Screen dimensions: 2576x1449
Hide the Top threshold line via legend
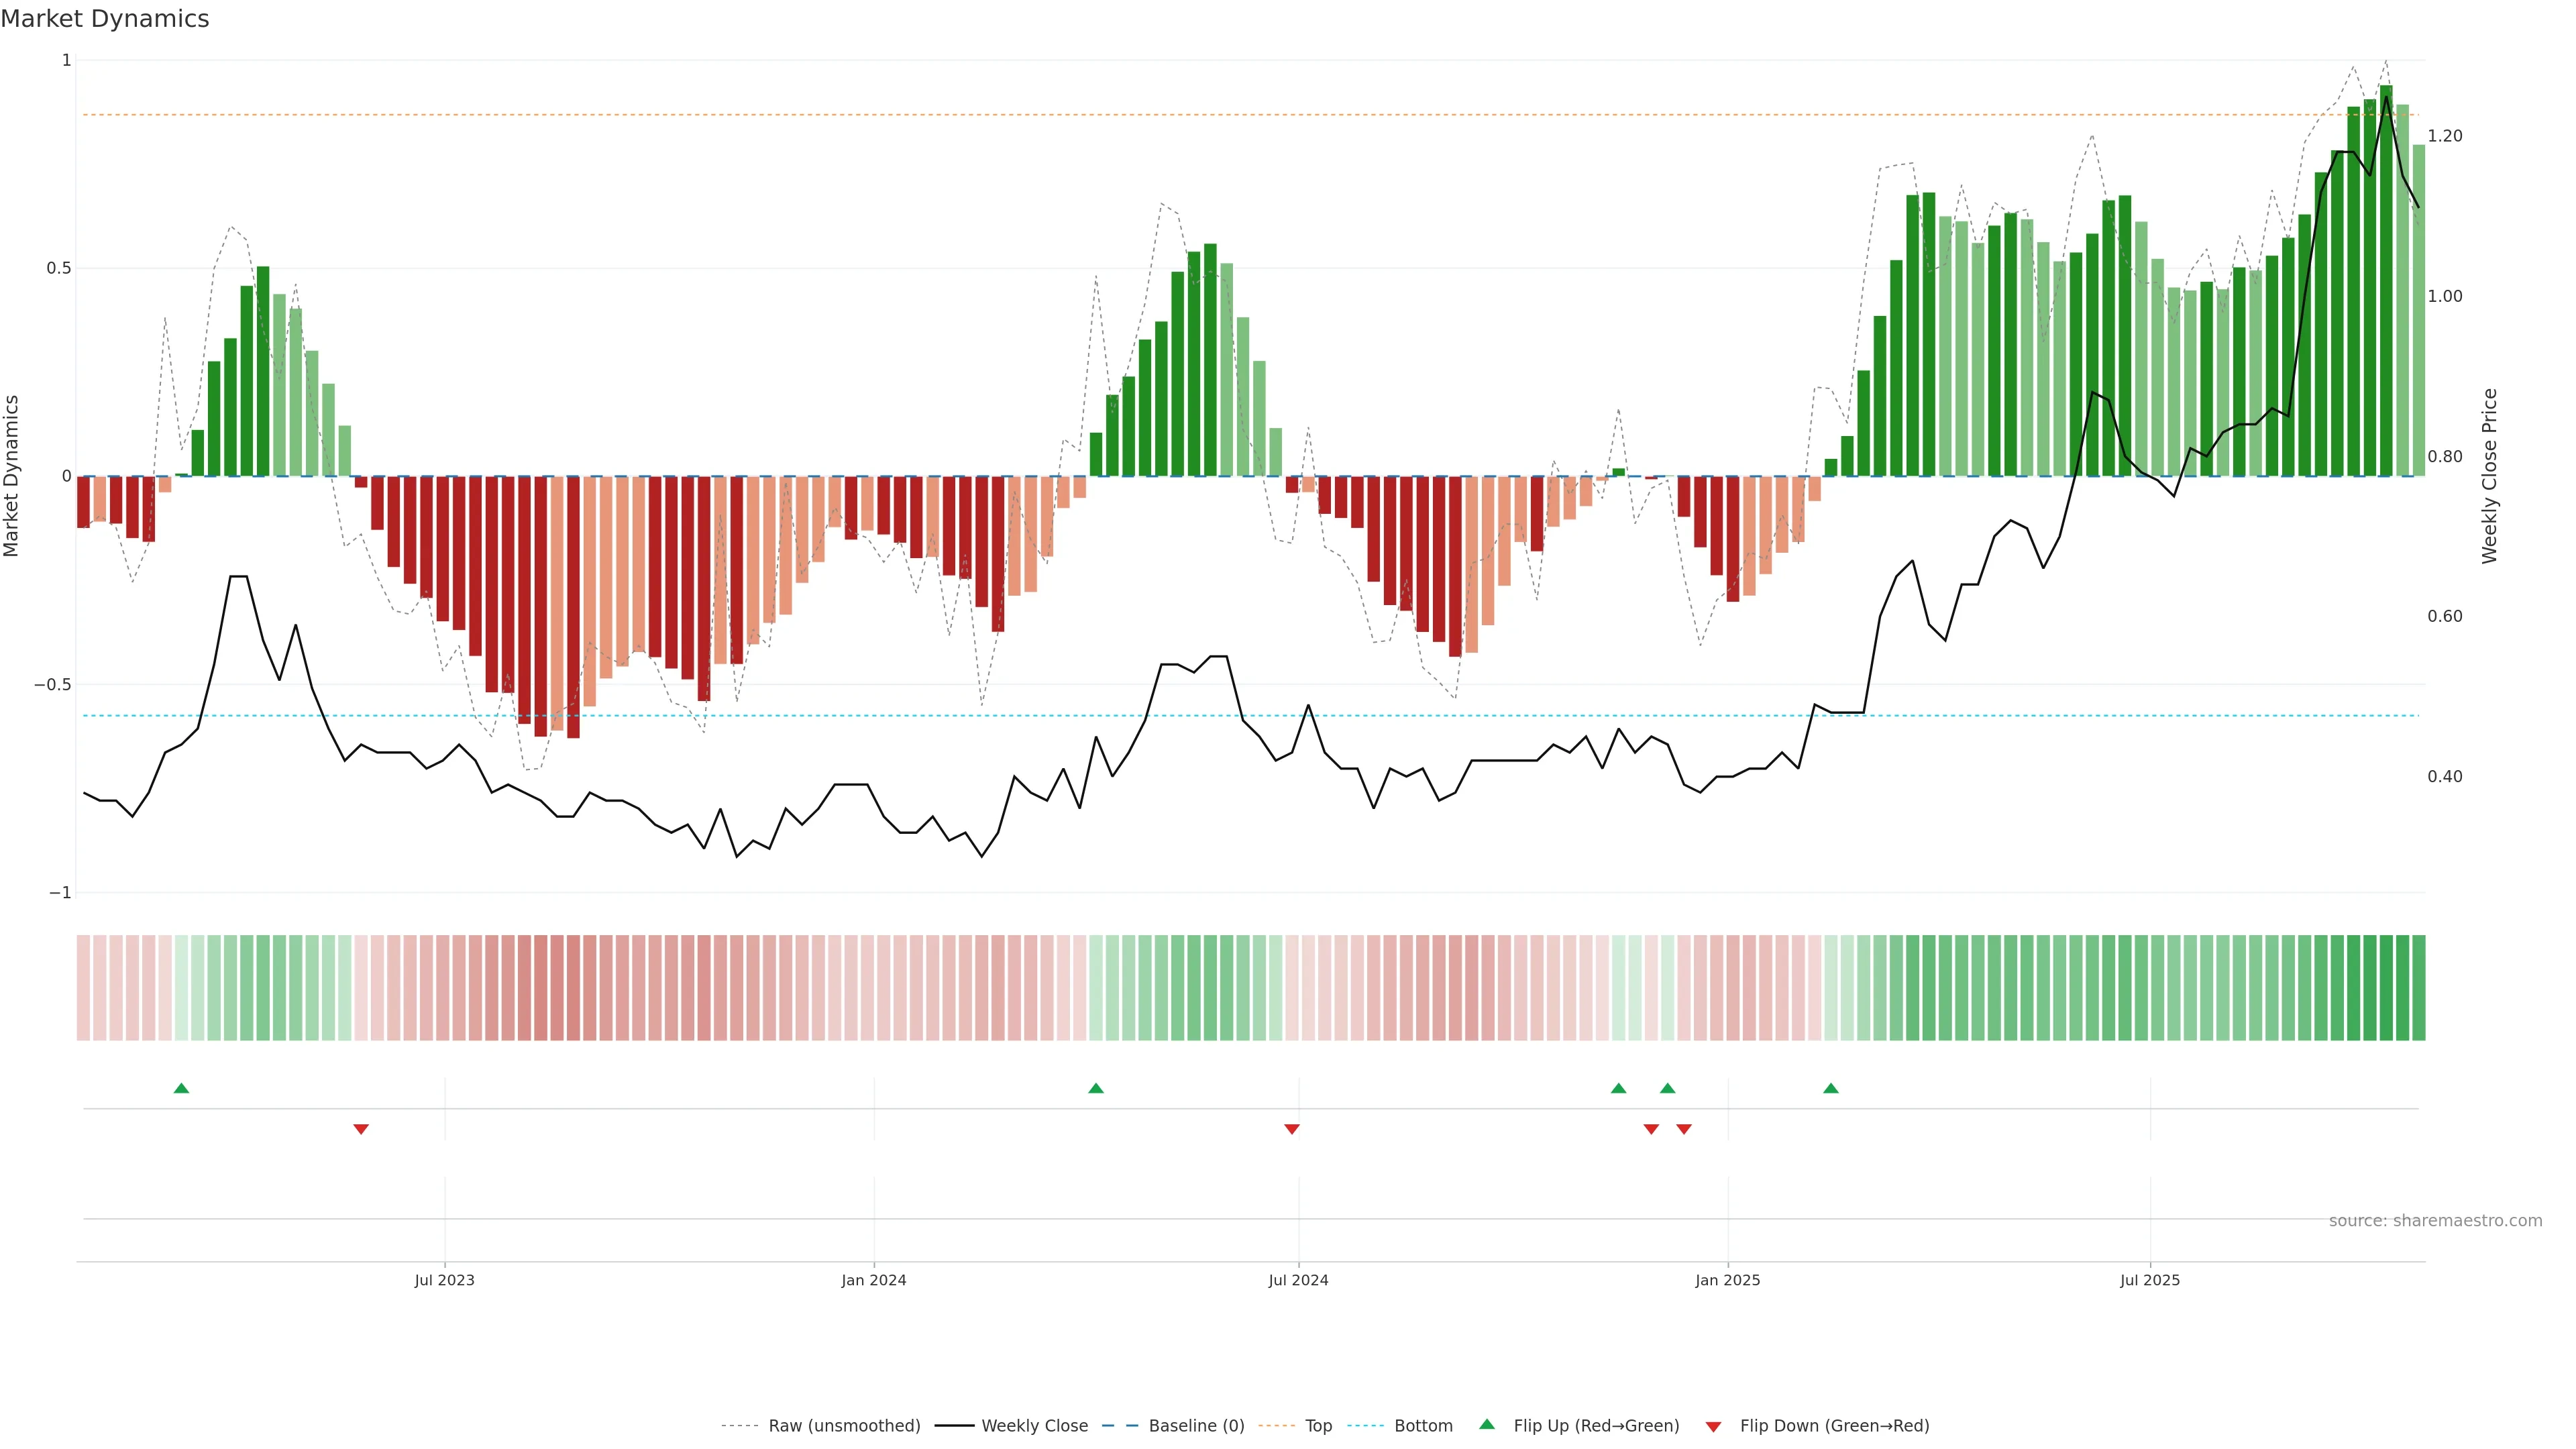[x=1318, y=1426]
